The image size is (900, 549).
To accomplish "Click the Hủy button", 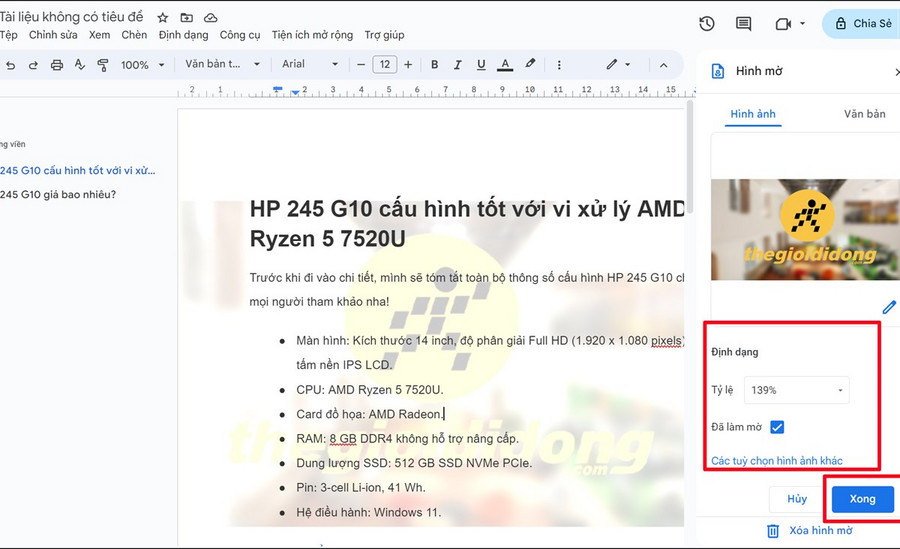I will [x=797, y=499].
